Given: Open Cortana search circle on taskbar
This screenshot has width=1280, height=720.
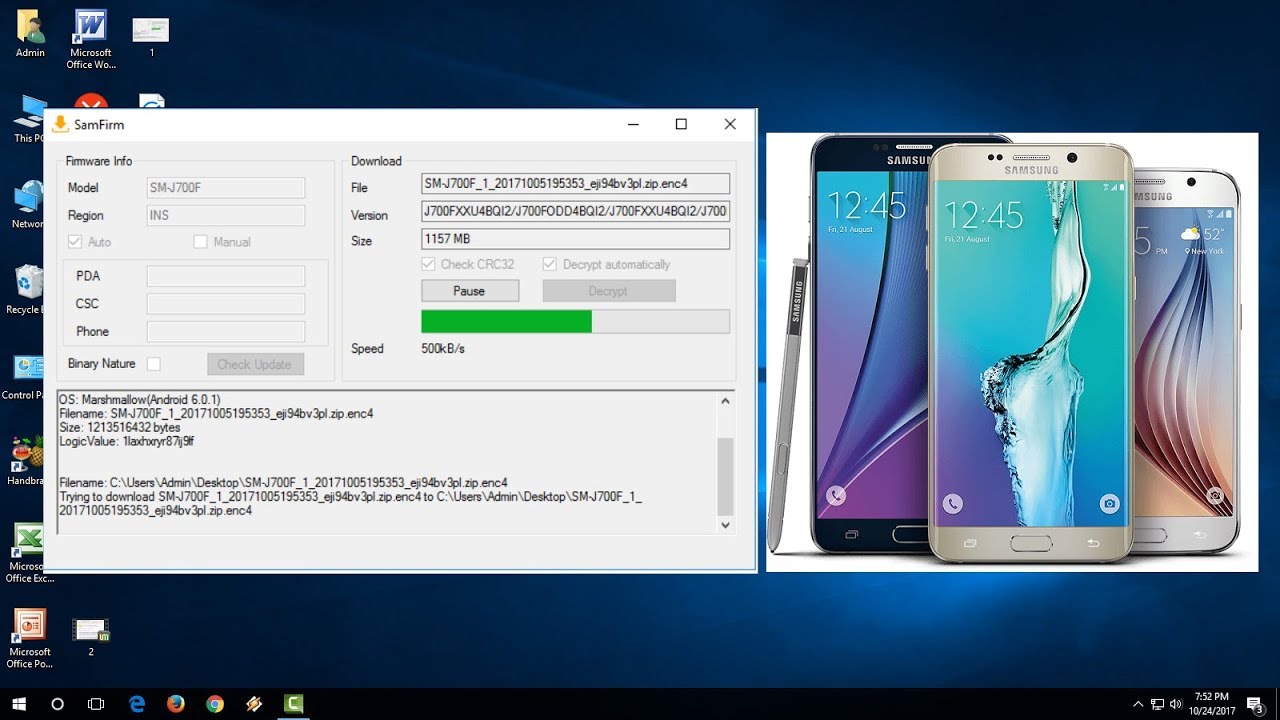Looking at the screenshot, I should coord(57,704).
